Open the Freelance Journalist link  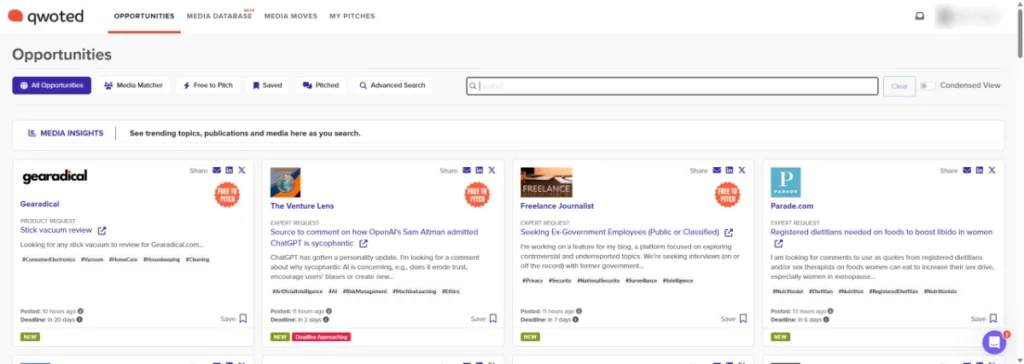point(557,206)
